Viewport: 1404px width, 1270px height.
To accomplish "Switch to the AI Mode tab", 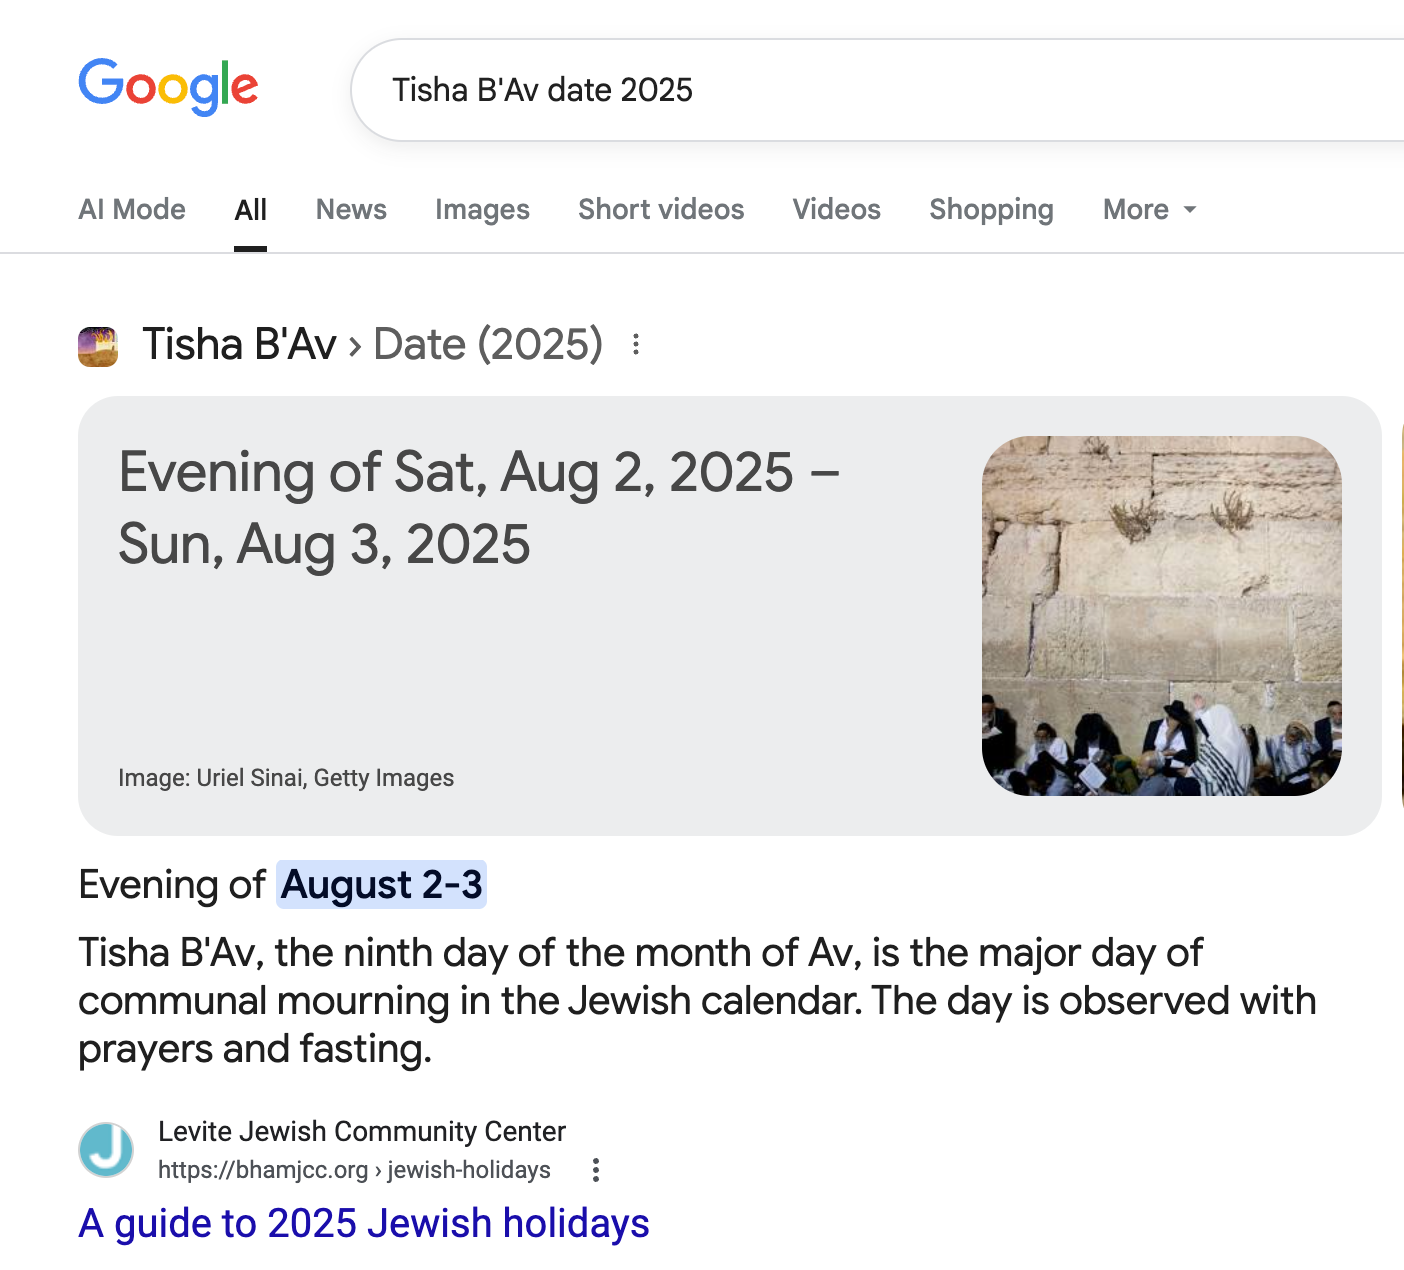I will pos(132,210).
